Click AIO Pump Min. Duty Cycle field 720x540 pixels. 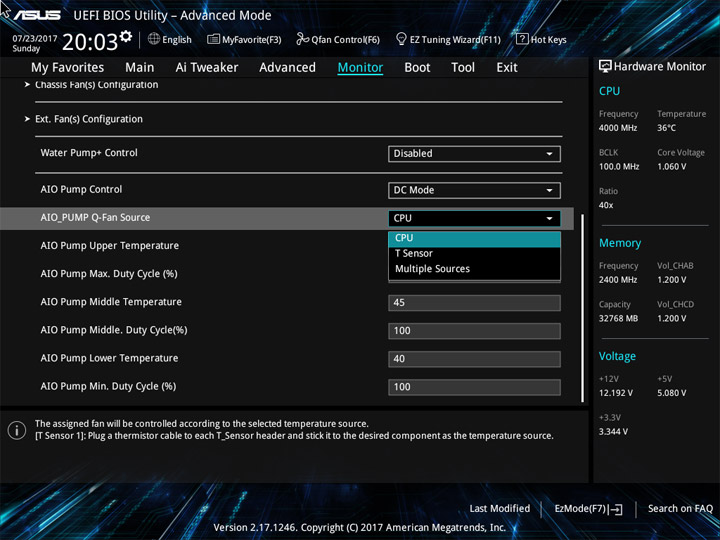tap(474, 387)
